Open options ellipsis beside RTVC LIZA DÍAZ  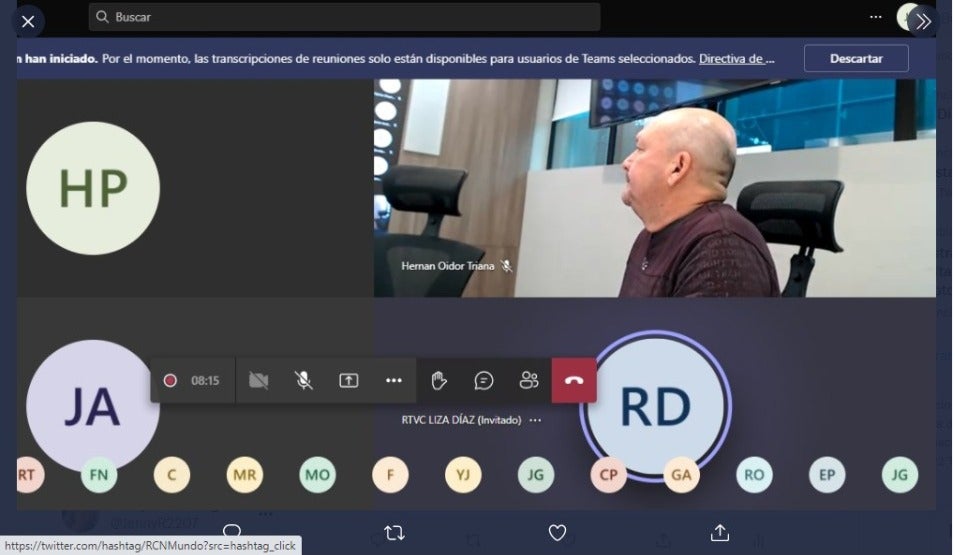(x=535, y=420)
